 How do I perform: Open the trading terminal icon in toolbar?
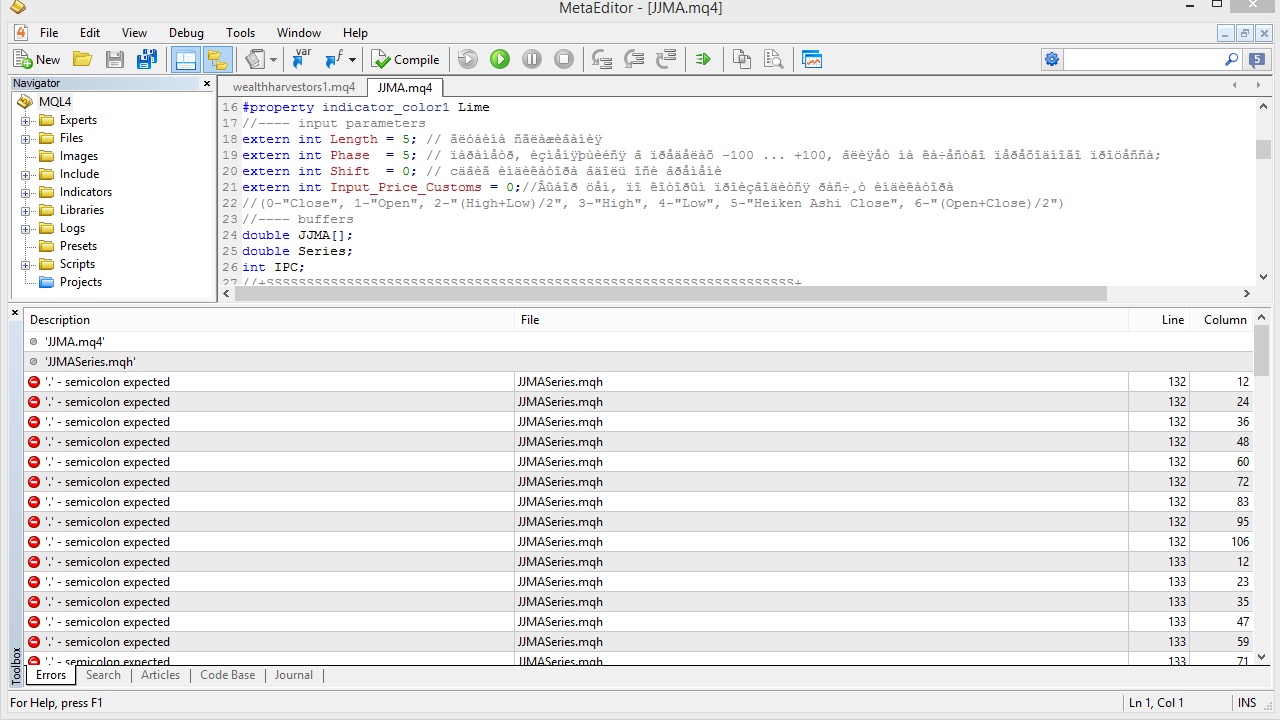811,60
